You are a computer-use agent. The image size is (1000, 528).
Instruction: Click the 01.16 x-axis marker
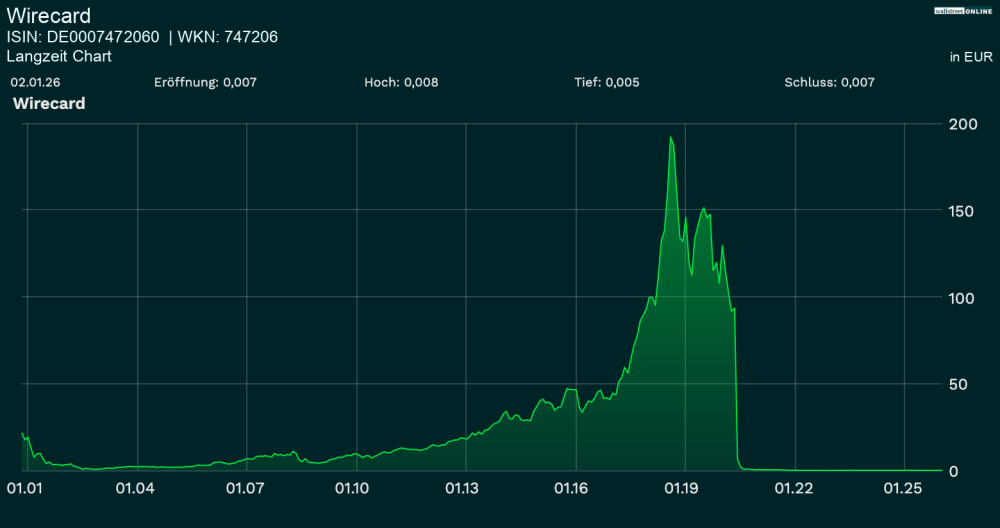tap(574, 488)
